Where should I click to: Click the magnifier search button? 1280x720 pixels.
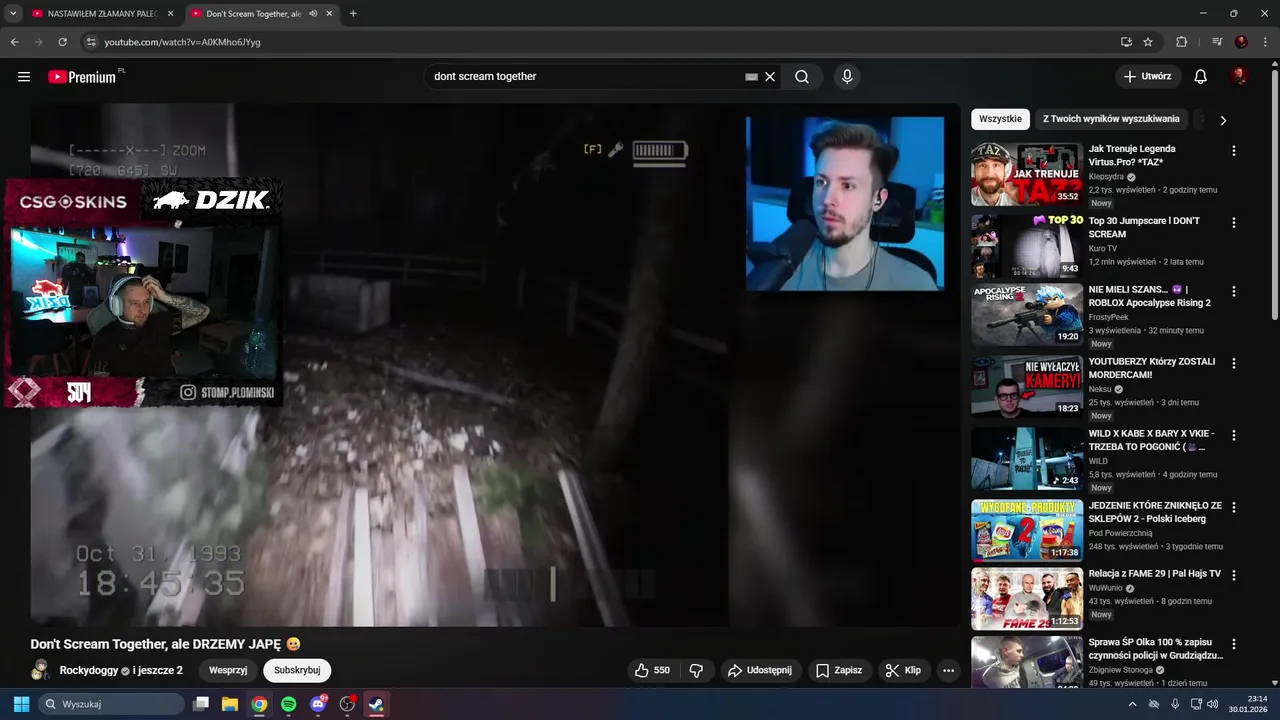[802, 77]
